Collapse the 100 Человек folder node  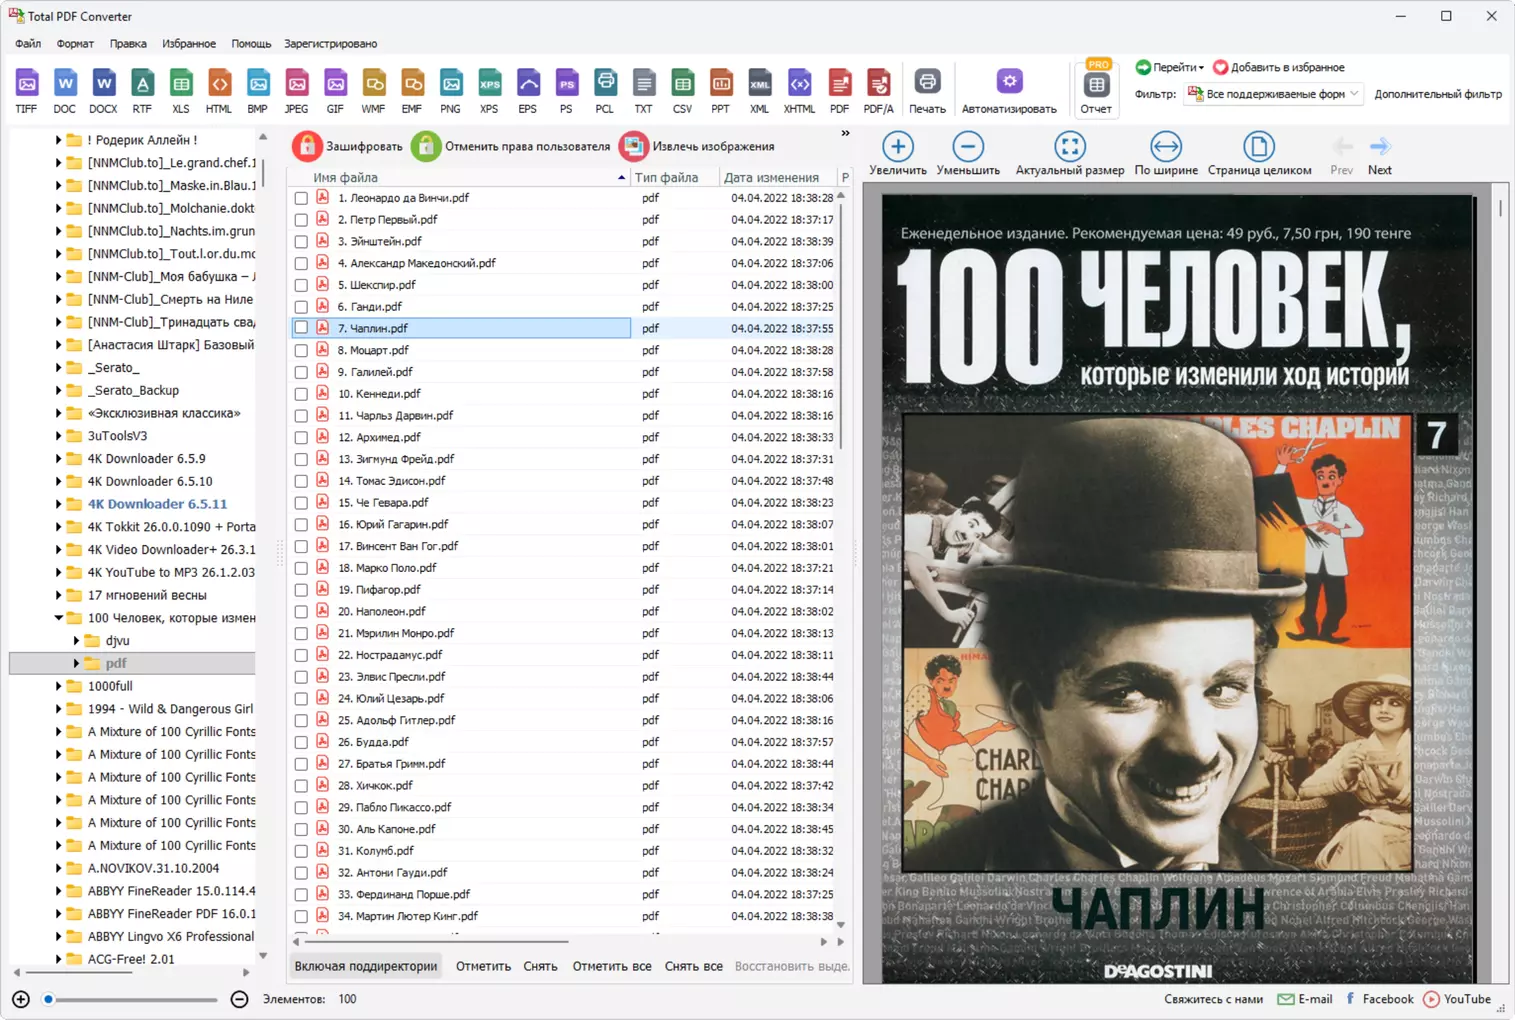point(58,618)
